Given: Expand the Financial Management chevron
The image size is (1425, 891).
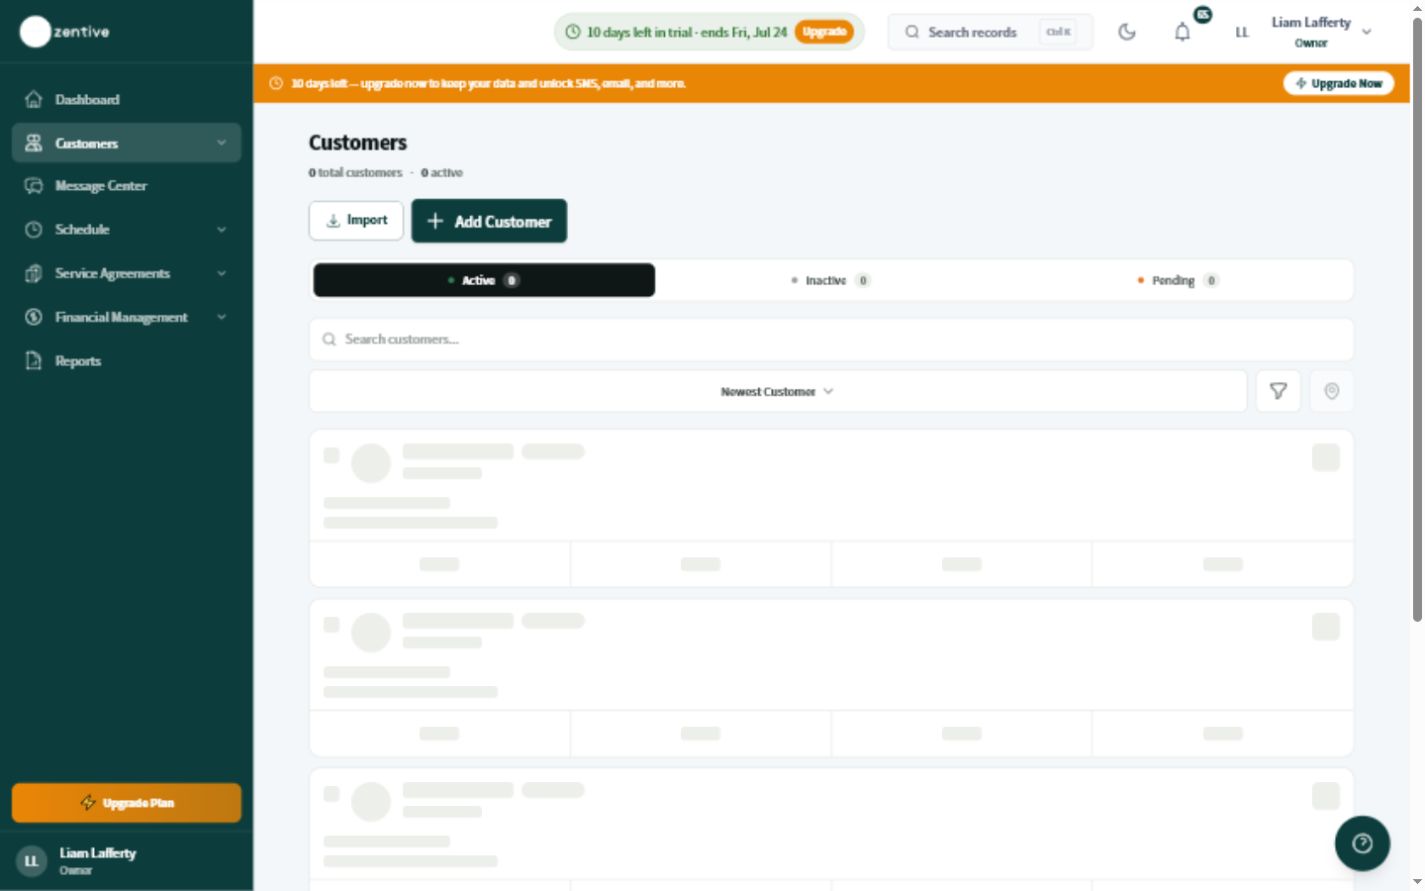Looking at the screenshot, I should [221, 317].
